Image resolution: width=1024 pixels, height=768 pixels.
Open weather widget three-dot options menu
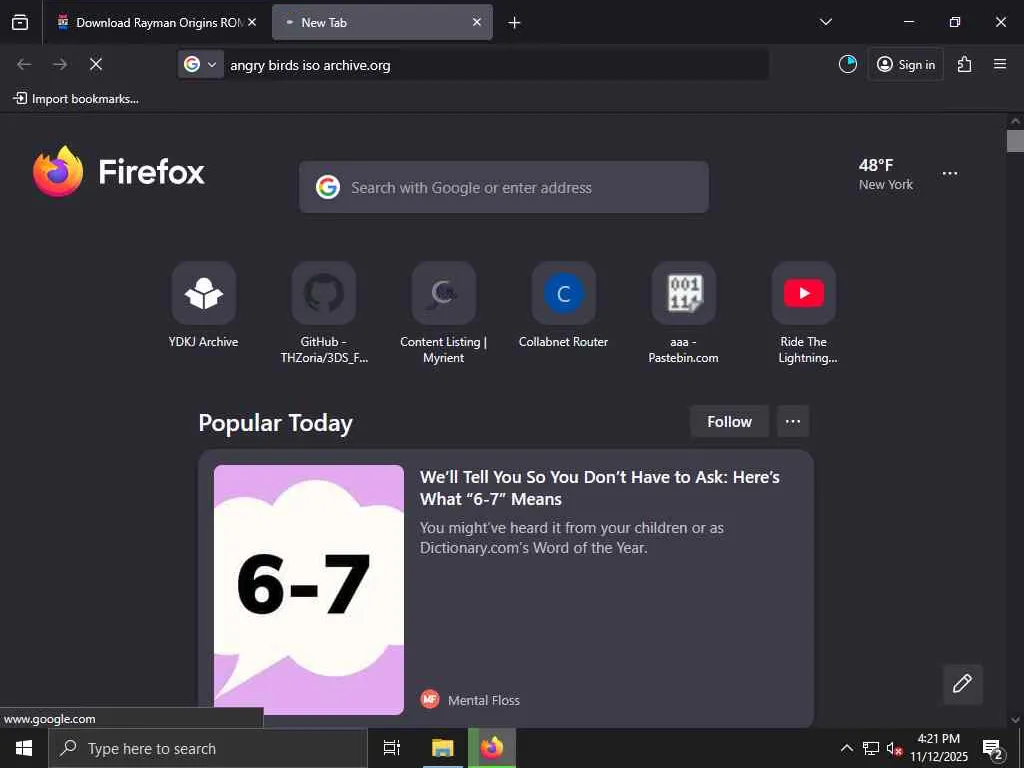[950, 174]
